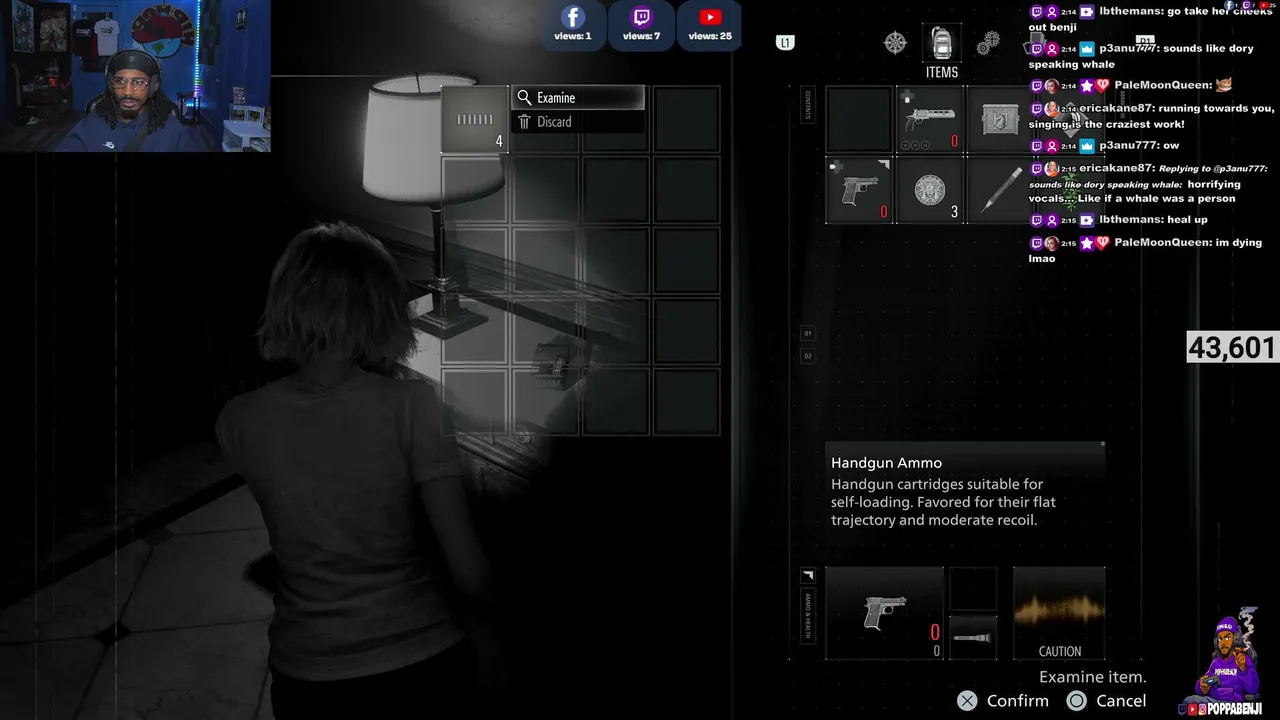The image size is (1280, 720).
Task: Click the magnifier icon beside Examine
Action: 524,98
